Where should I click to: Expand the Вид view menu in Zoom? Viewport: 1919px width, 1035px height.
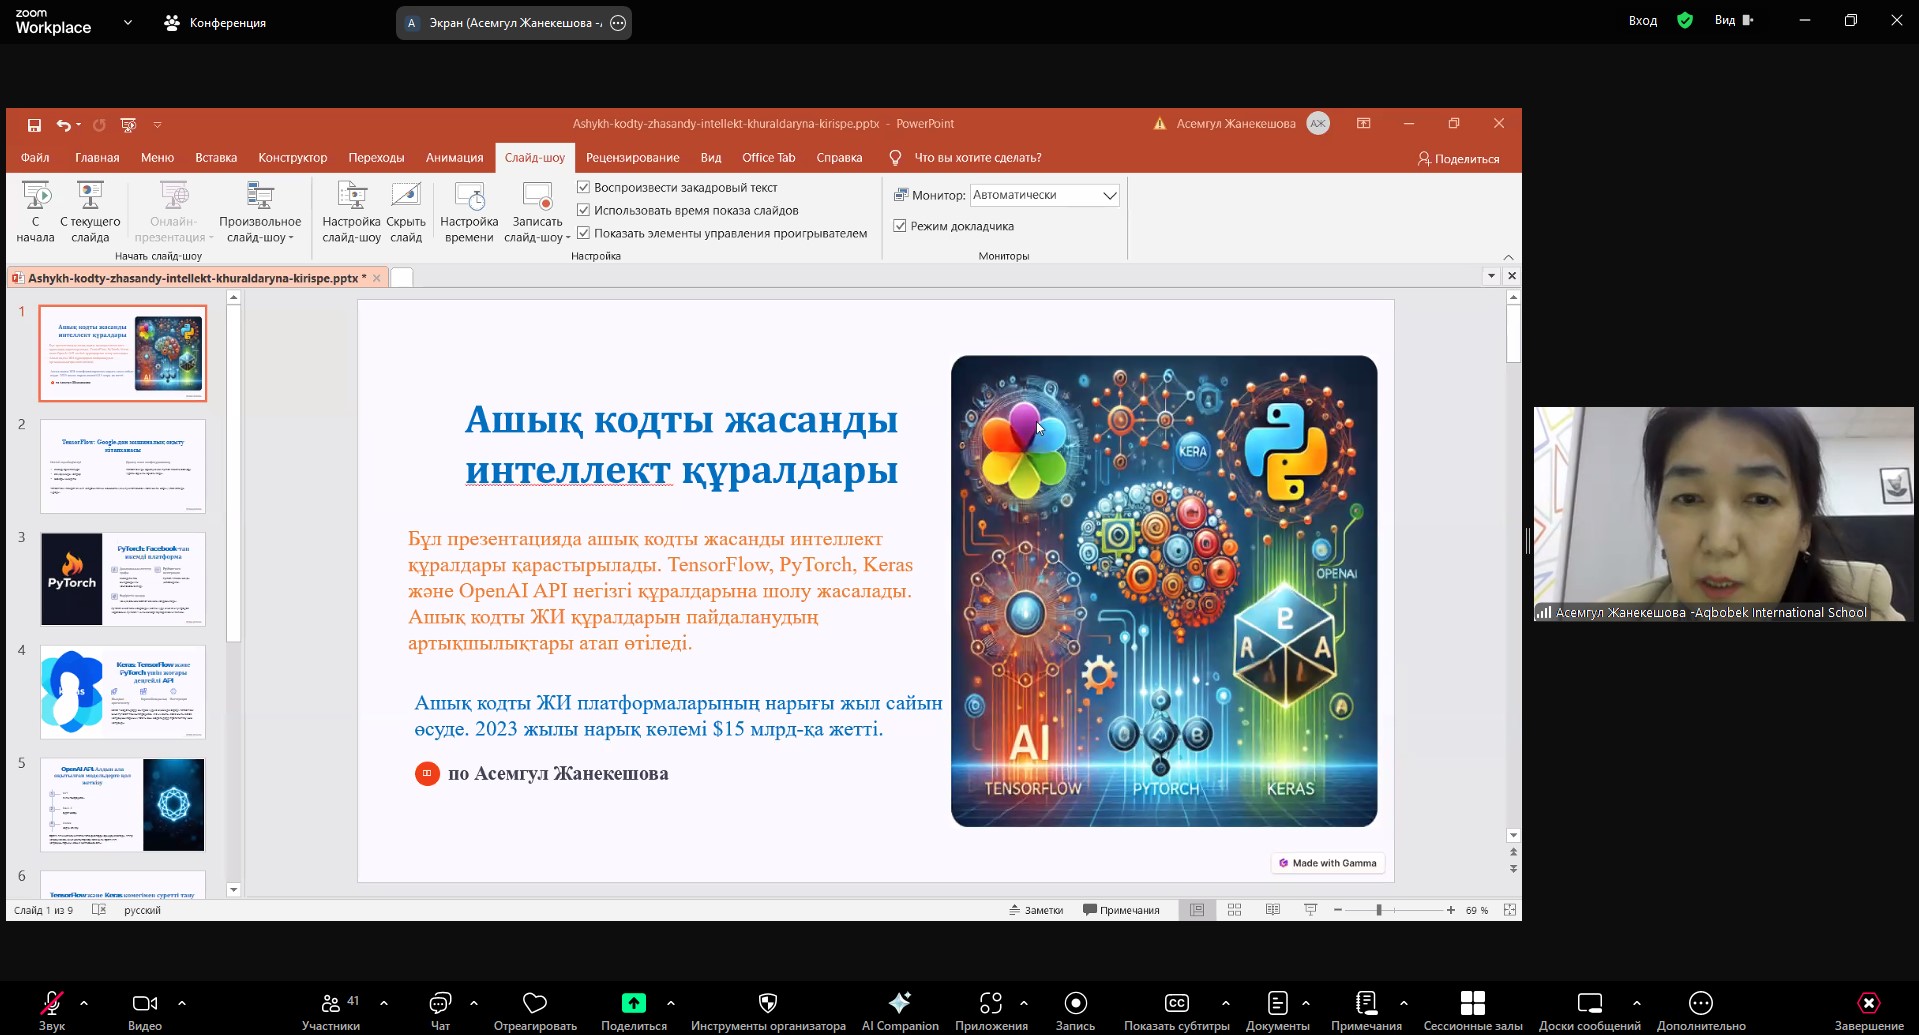[1733, 20]
